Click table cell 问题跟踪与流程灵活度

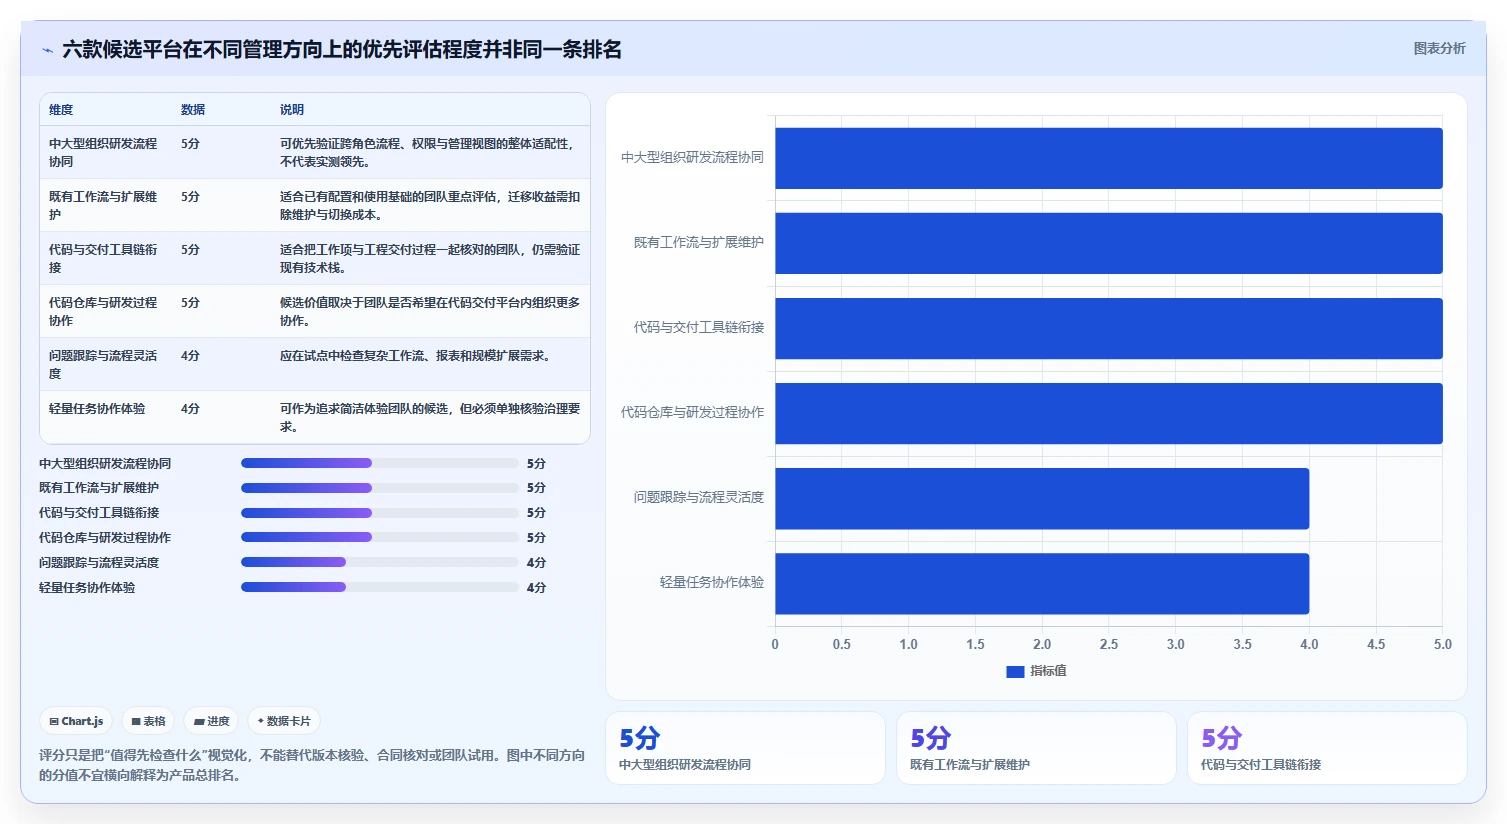pos(103,364)
